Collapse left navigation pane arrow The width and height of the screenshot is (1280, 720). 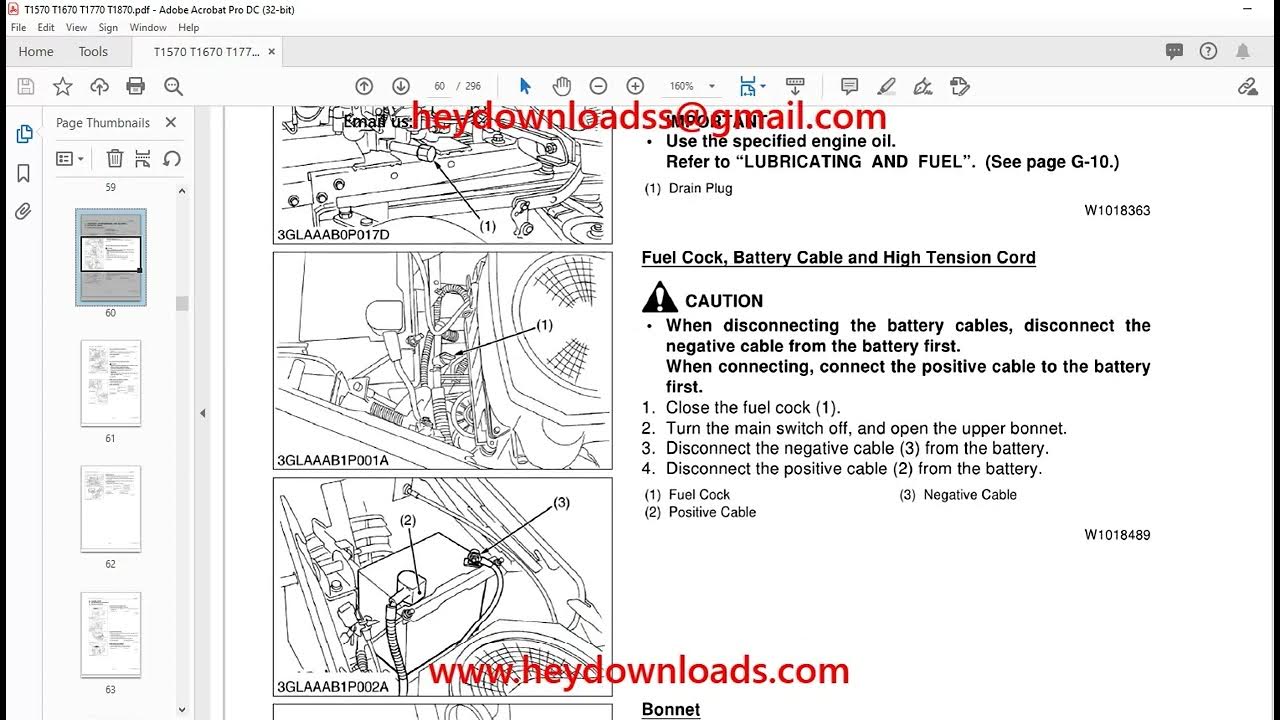(x=202, y=412)
